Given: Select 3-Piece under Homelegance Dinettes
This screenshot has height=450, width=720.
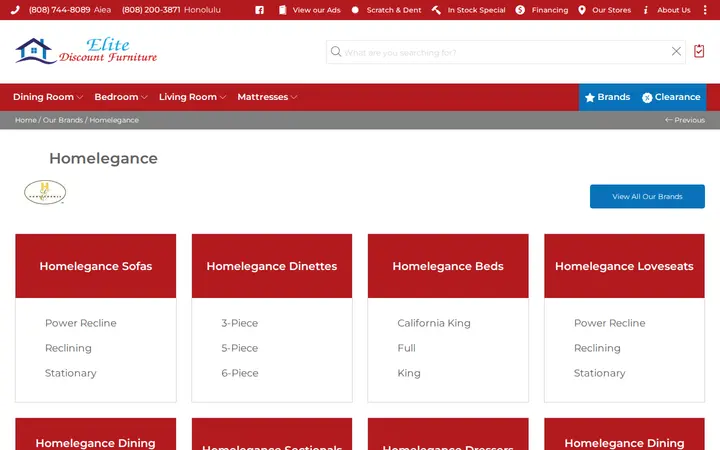Looking at the screenshot, I should coord(240,323).
